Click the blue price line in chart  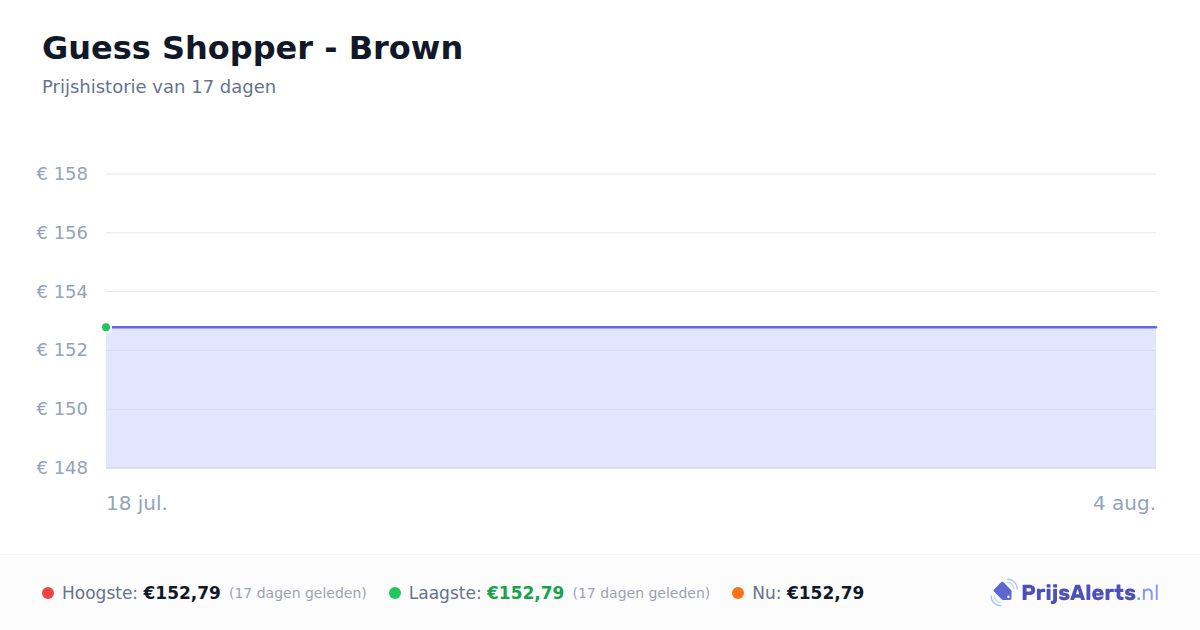coord(631,327)
